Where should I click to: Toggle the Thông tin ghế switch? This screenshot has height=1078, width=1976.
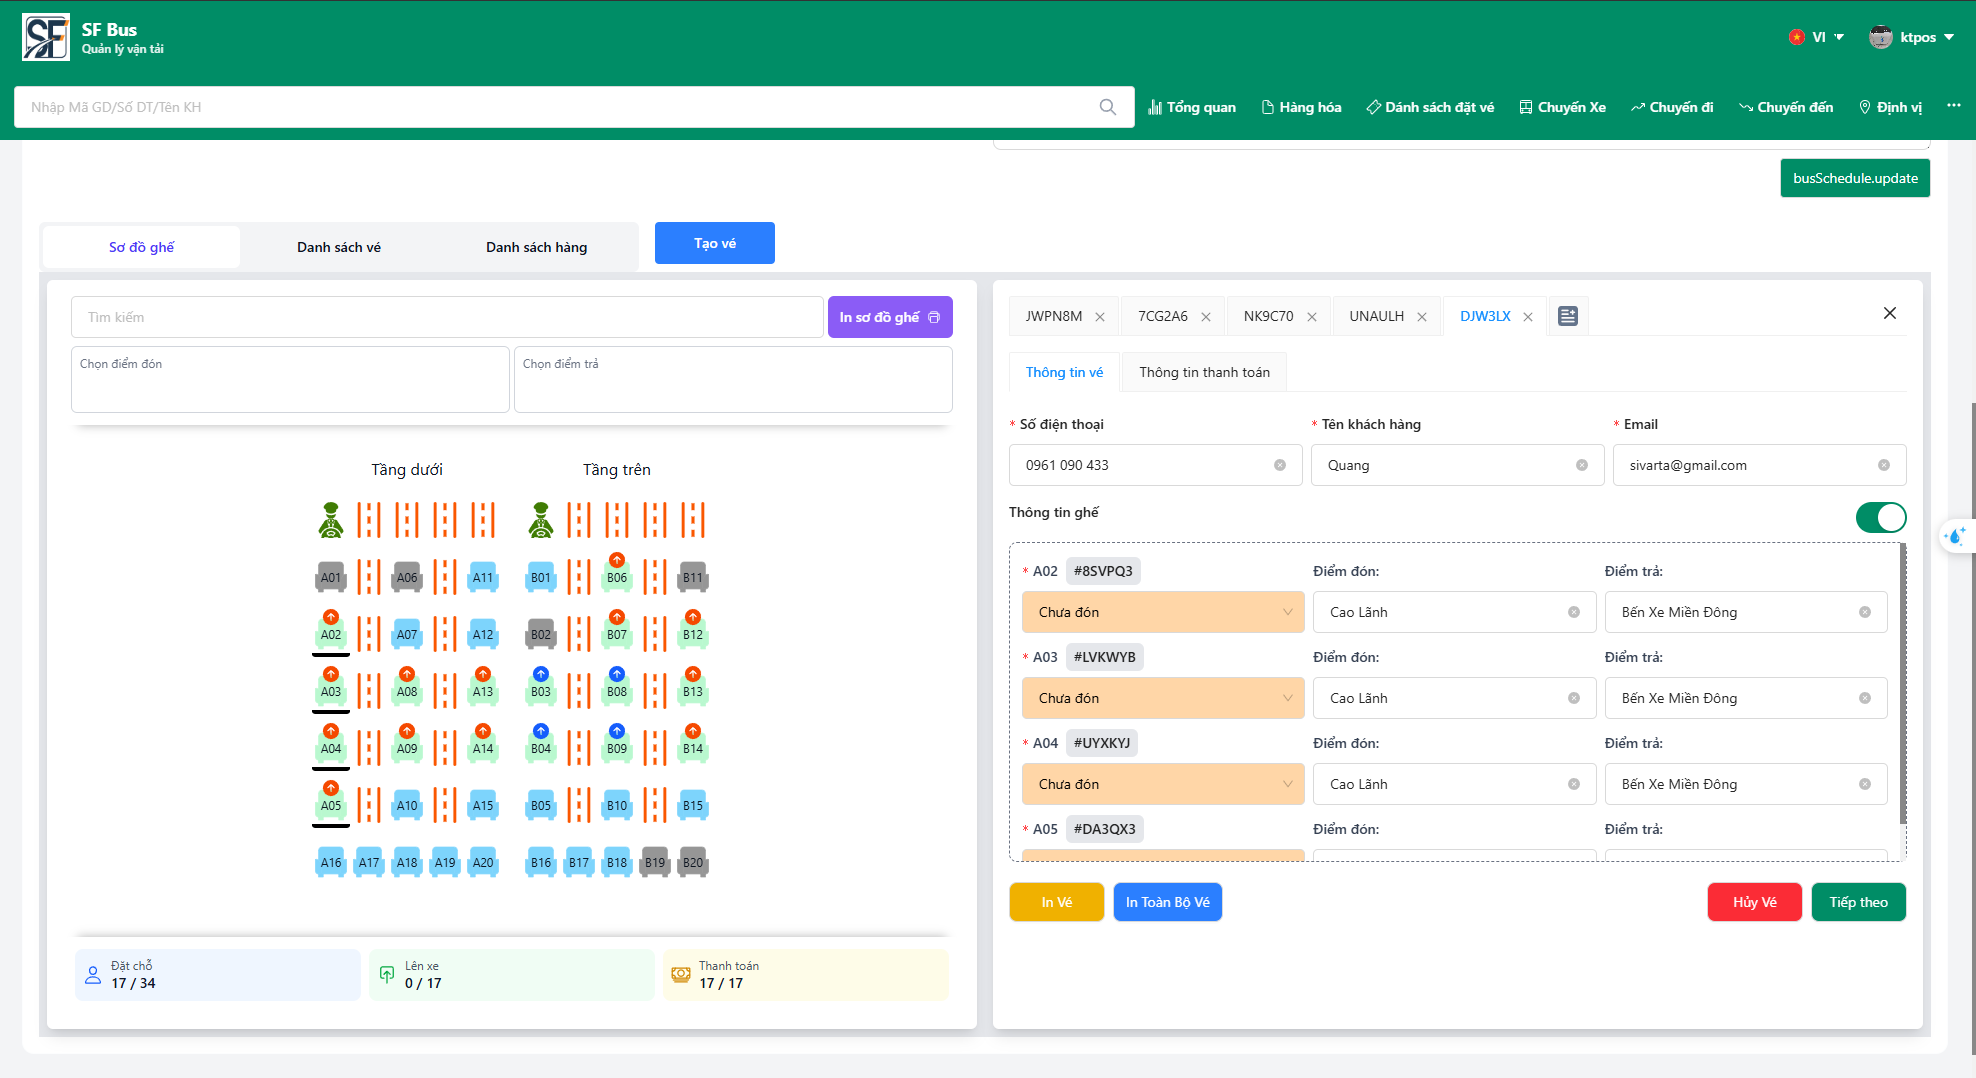tap(1880, 517)
